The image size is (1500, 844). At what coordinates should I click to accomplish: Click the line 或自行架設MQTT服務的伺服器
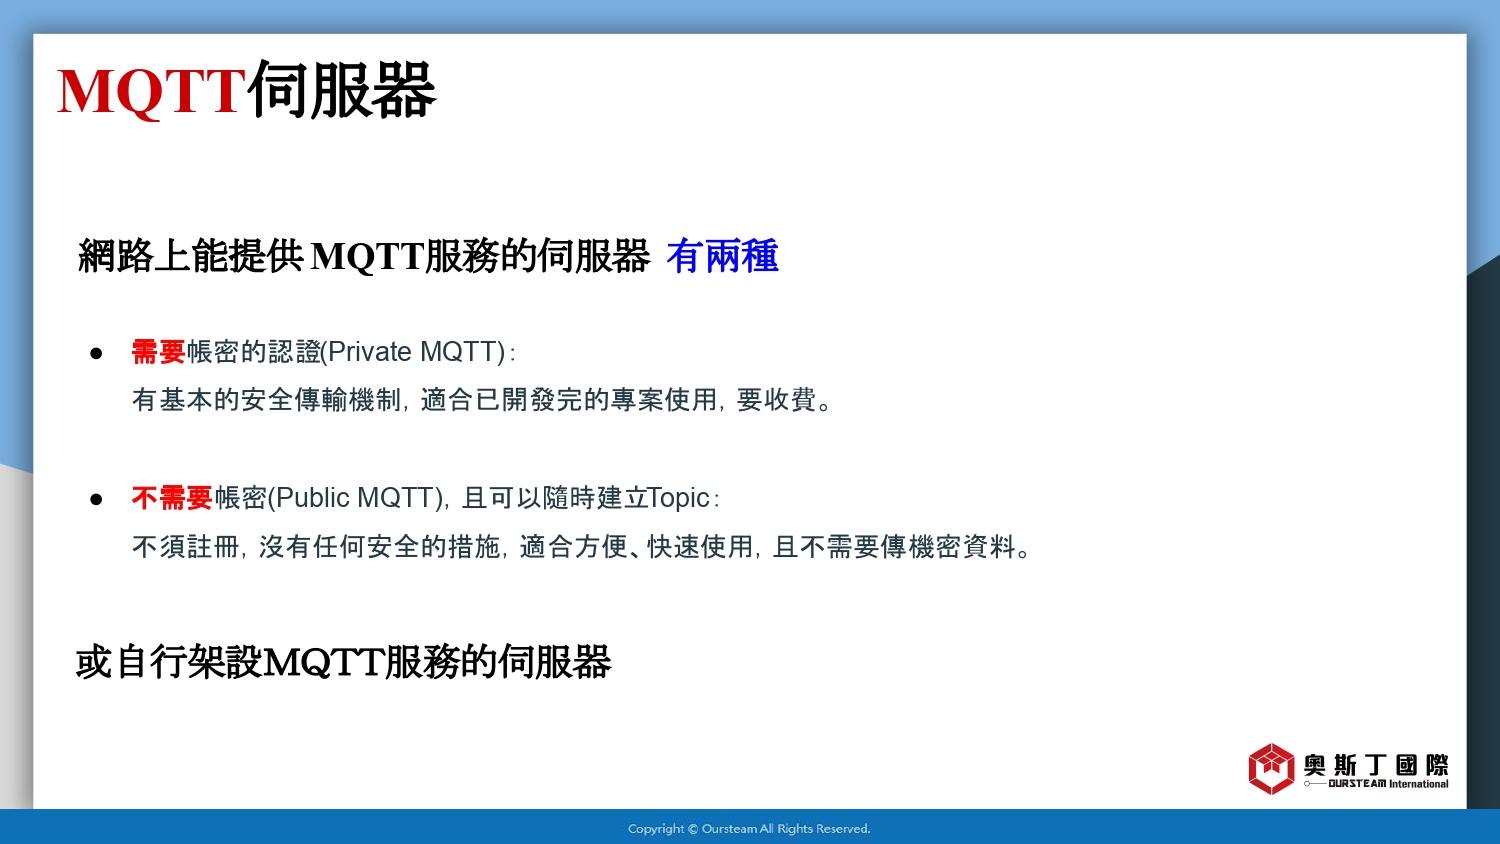[x=343, y=662]
